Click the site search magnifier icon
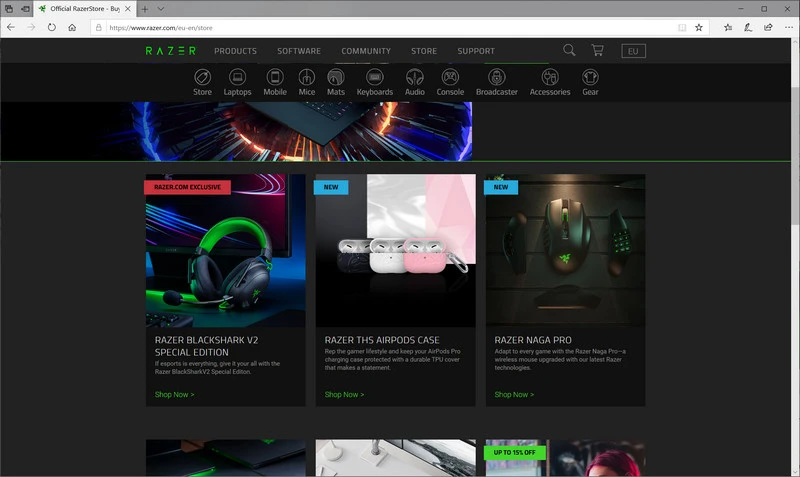The height and width of the screenshot is (477, 800). click(569, 50)
